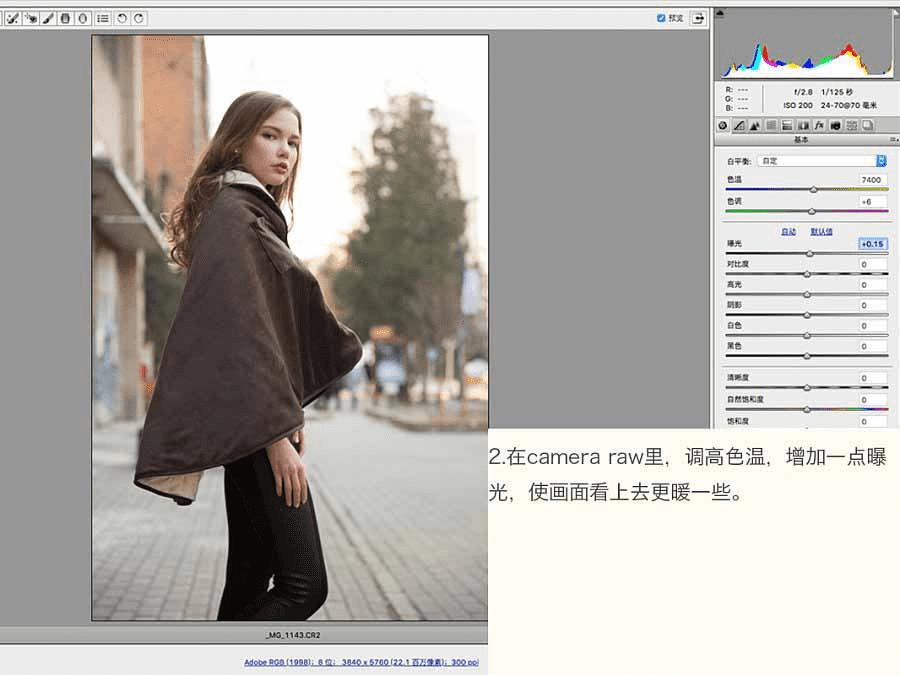Screen dimensions: 900x675
Task: Click the 默认值 default link
Action: click(x=821, y=231)
